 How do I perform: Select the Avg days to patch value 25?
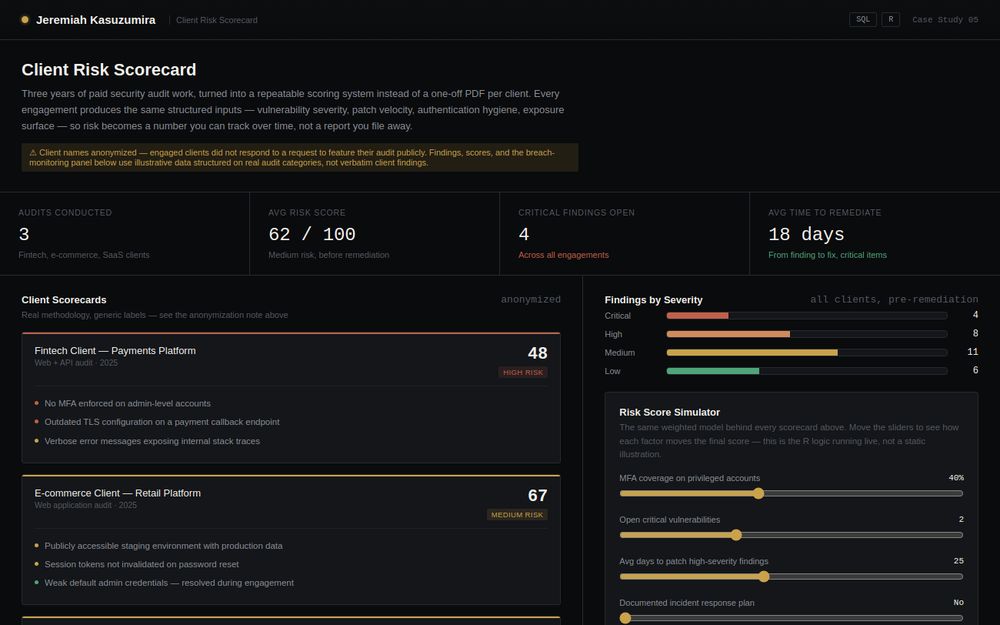click(959, 561)
